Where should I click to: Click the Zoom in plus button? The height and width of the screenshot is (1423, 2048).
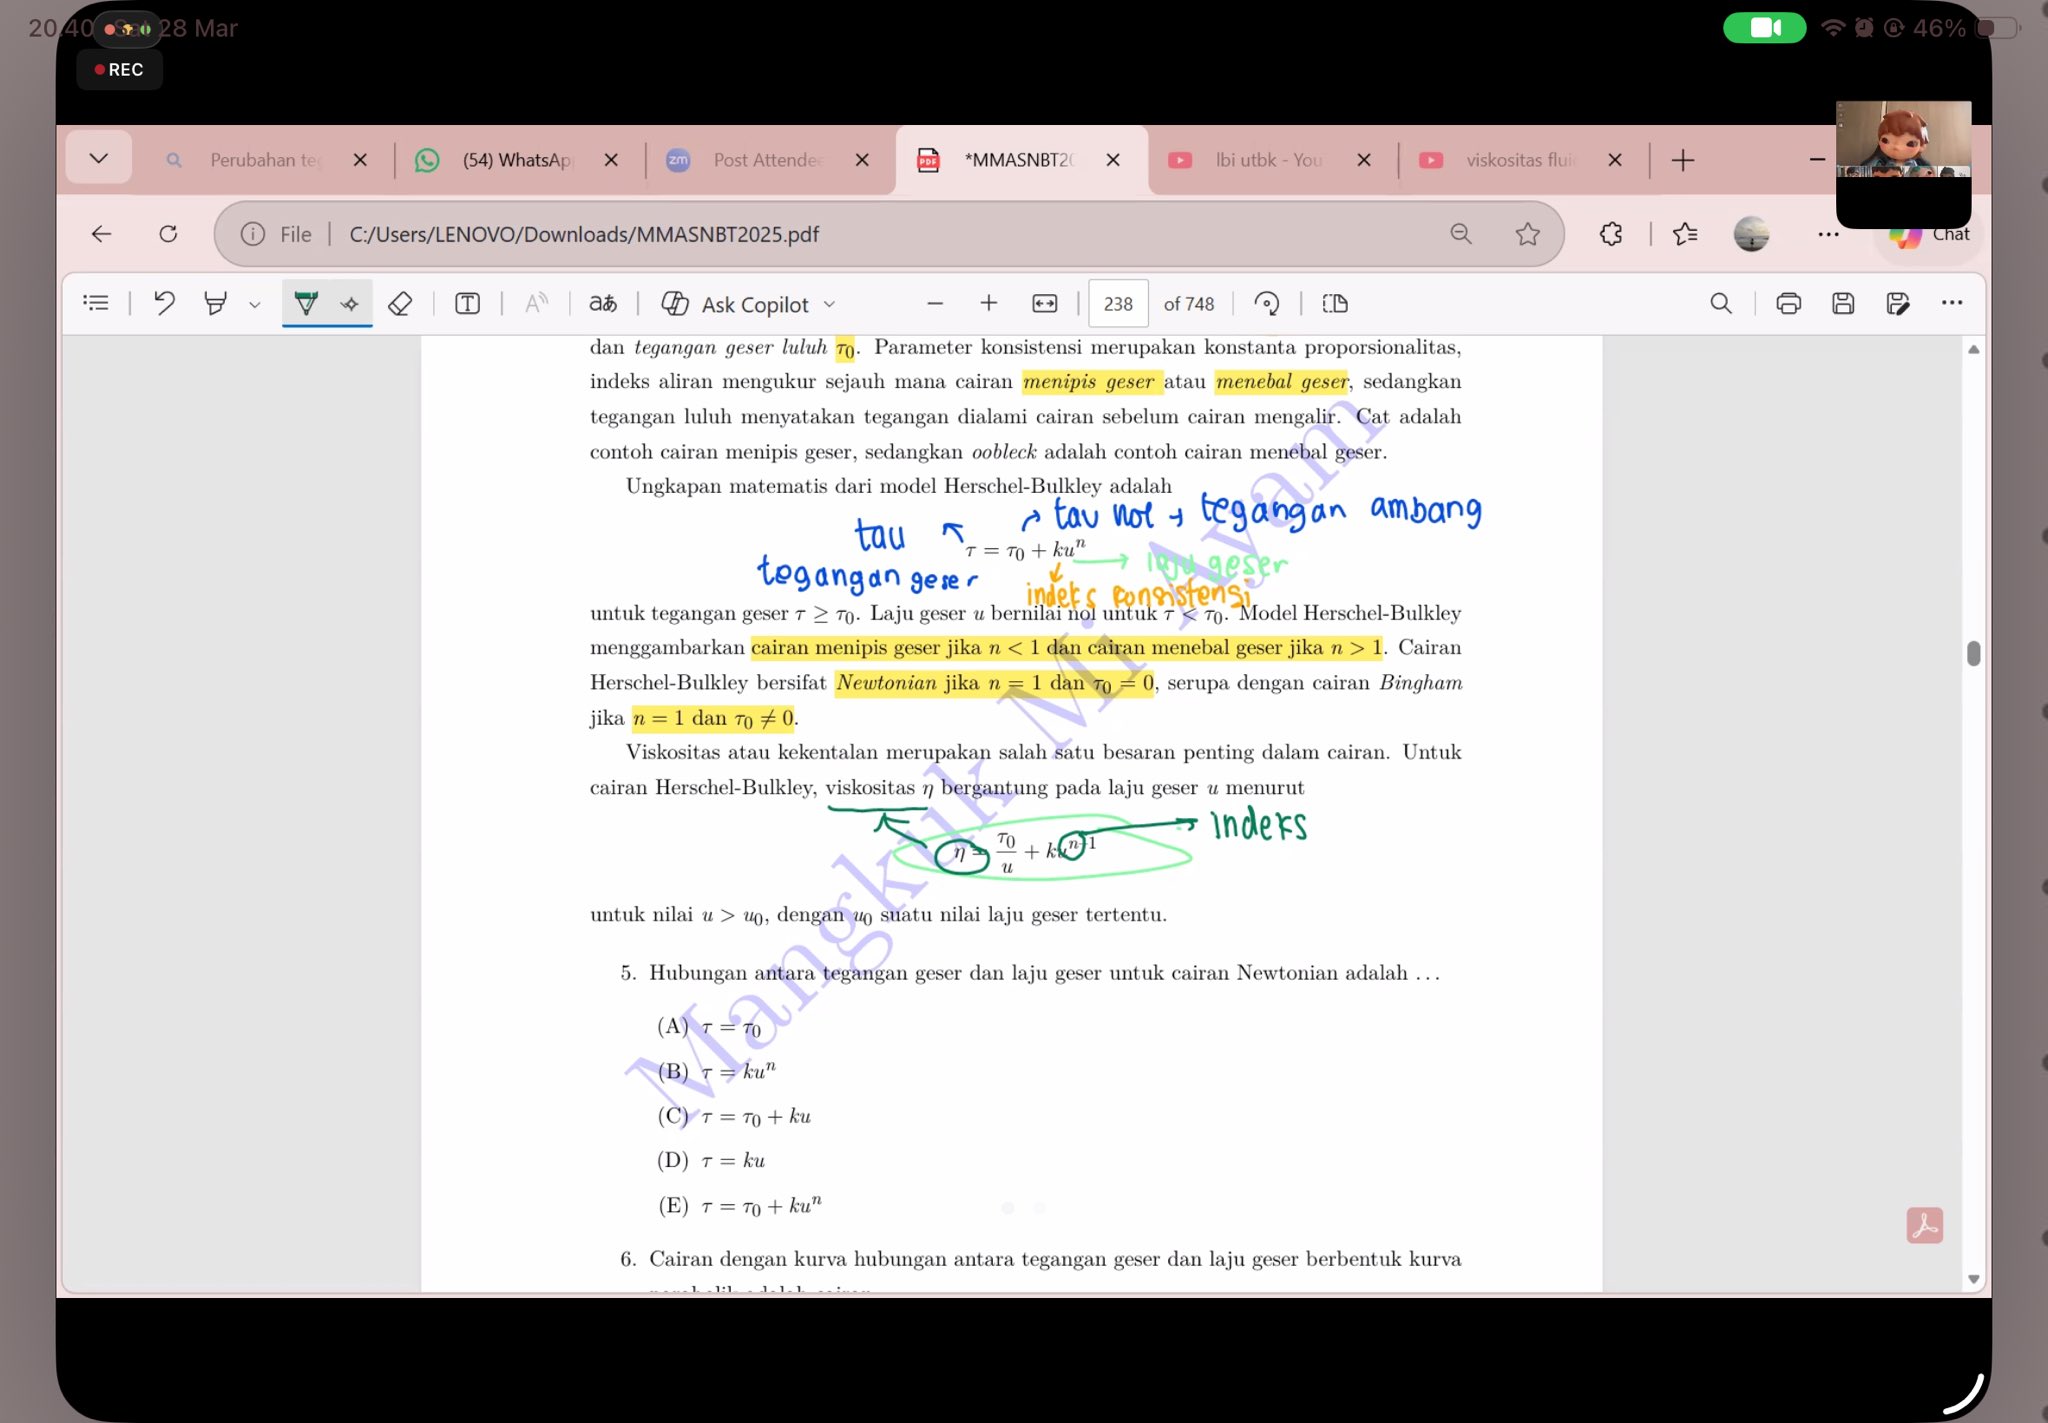tap(988, 303)
